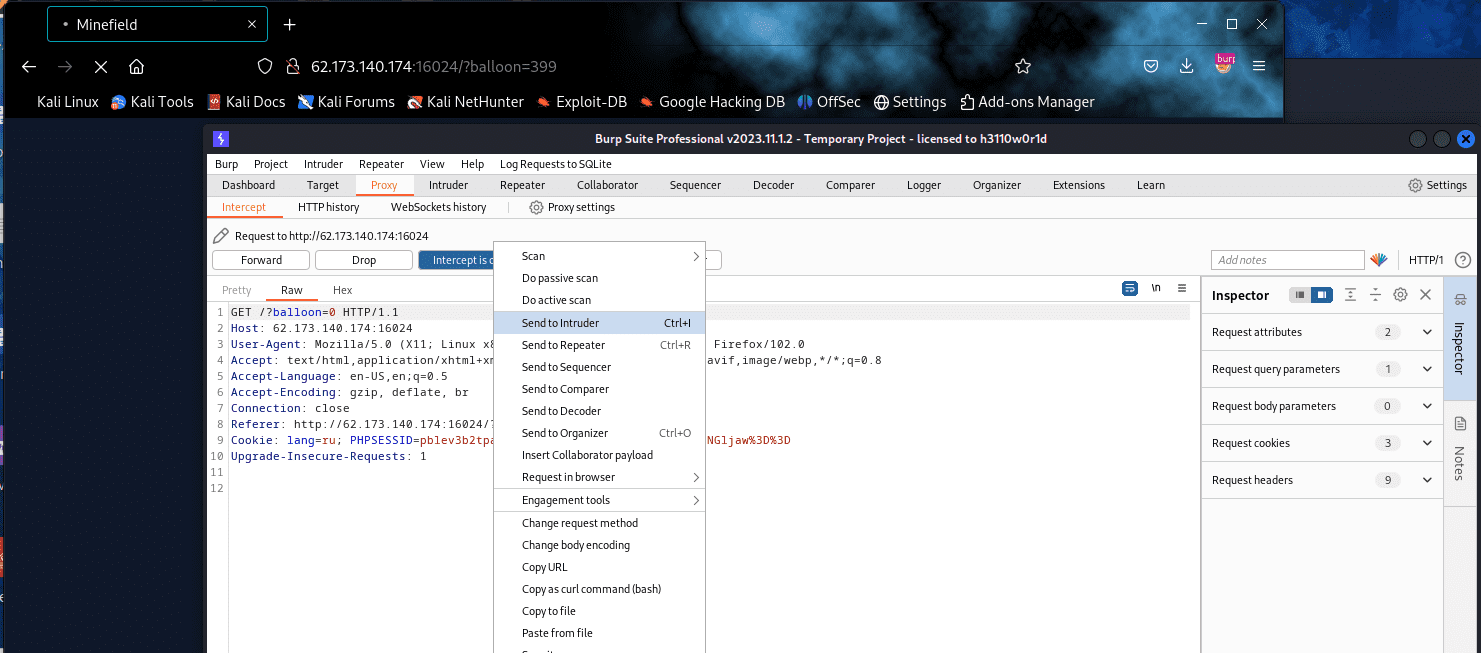Open the Notes side panel tab
This screenshot has height=653, width=1481.
pos(1460,448)
